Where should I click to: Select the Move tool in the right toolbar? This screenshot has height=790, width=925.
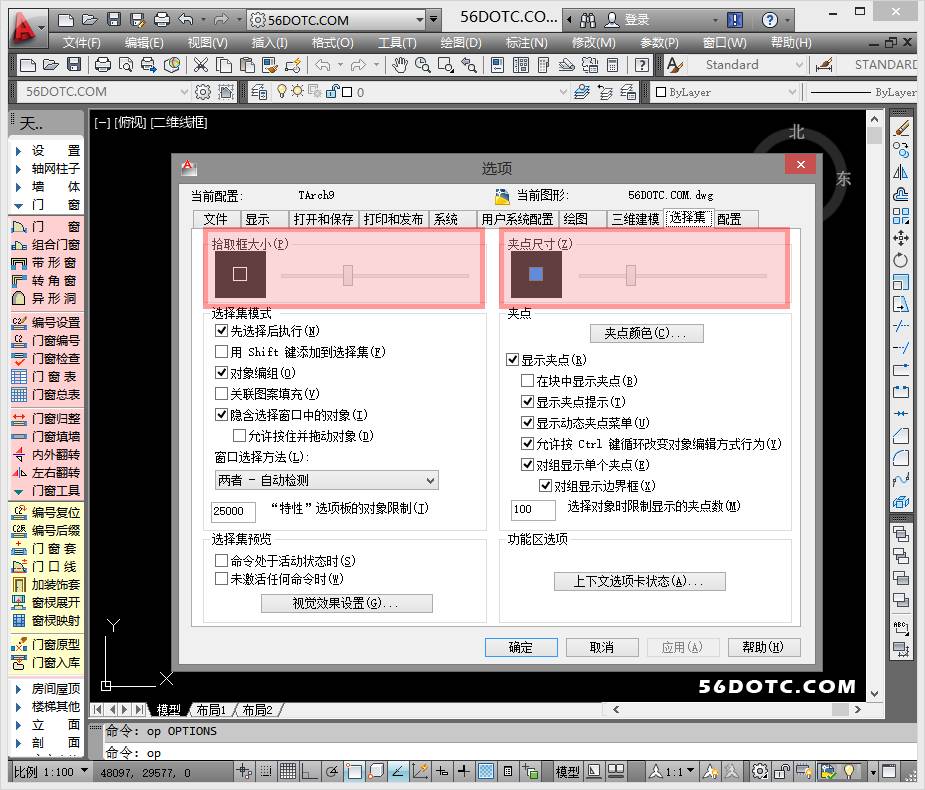coord(901,238)
